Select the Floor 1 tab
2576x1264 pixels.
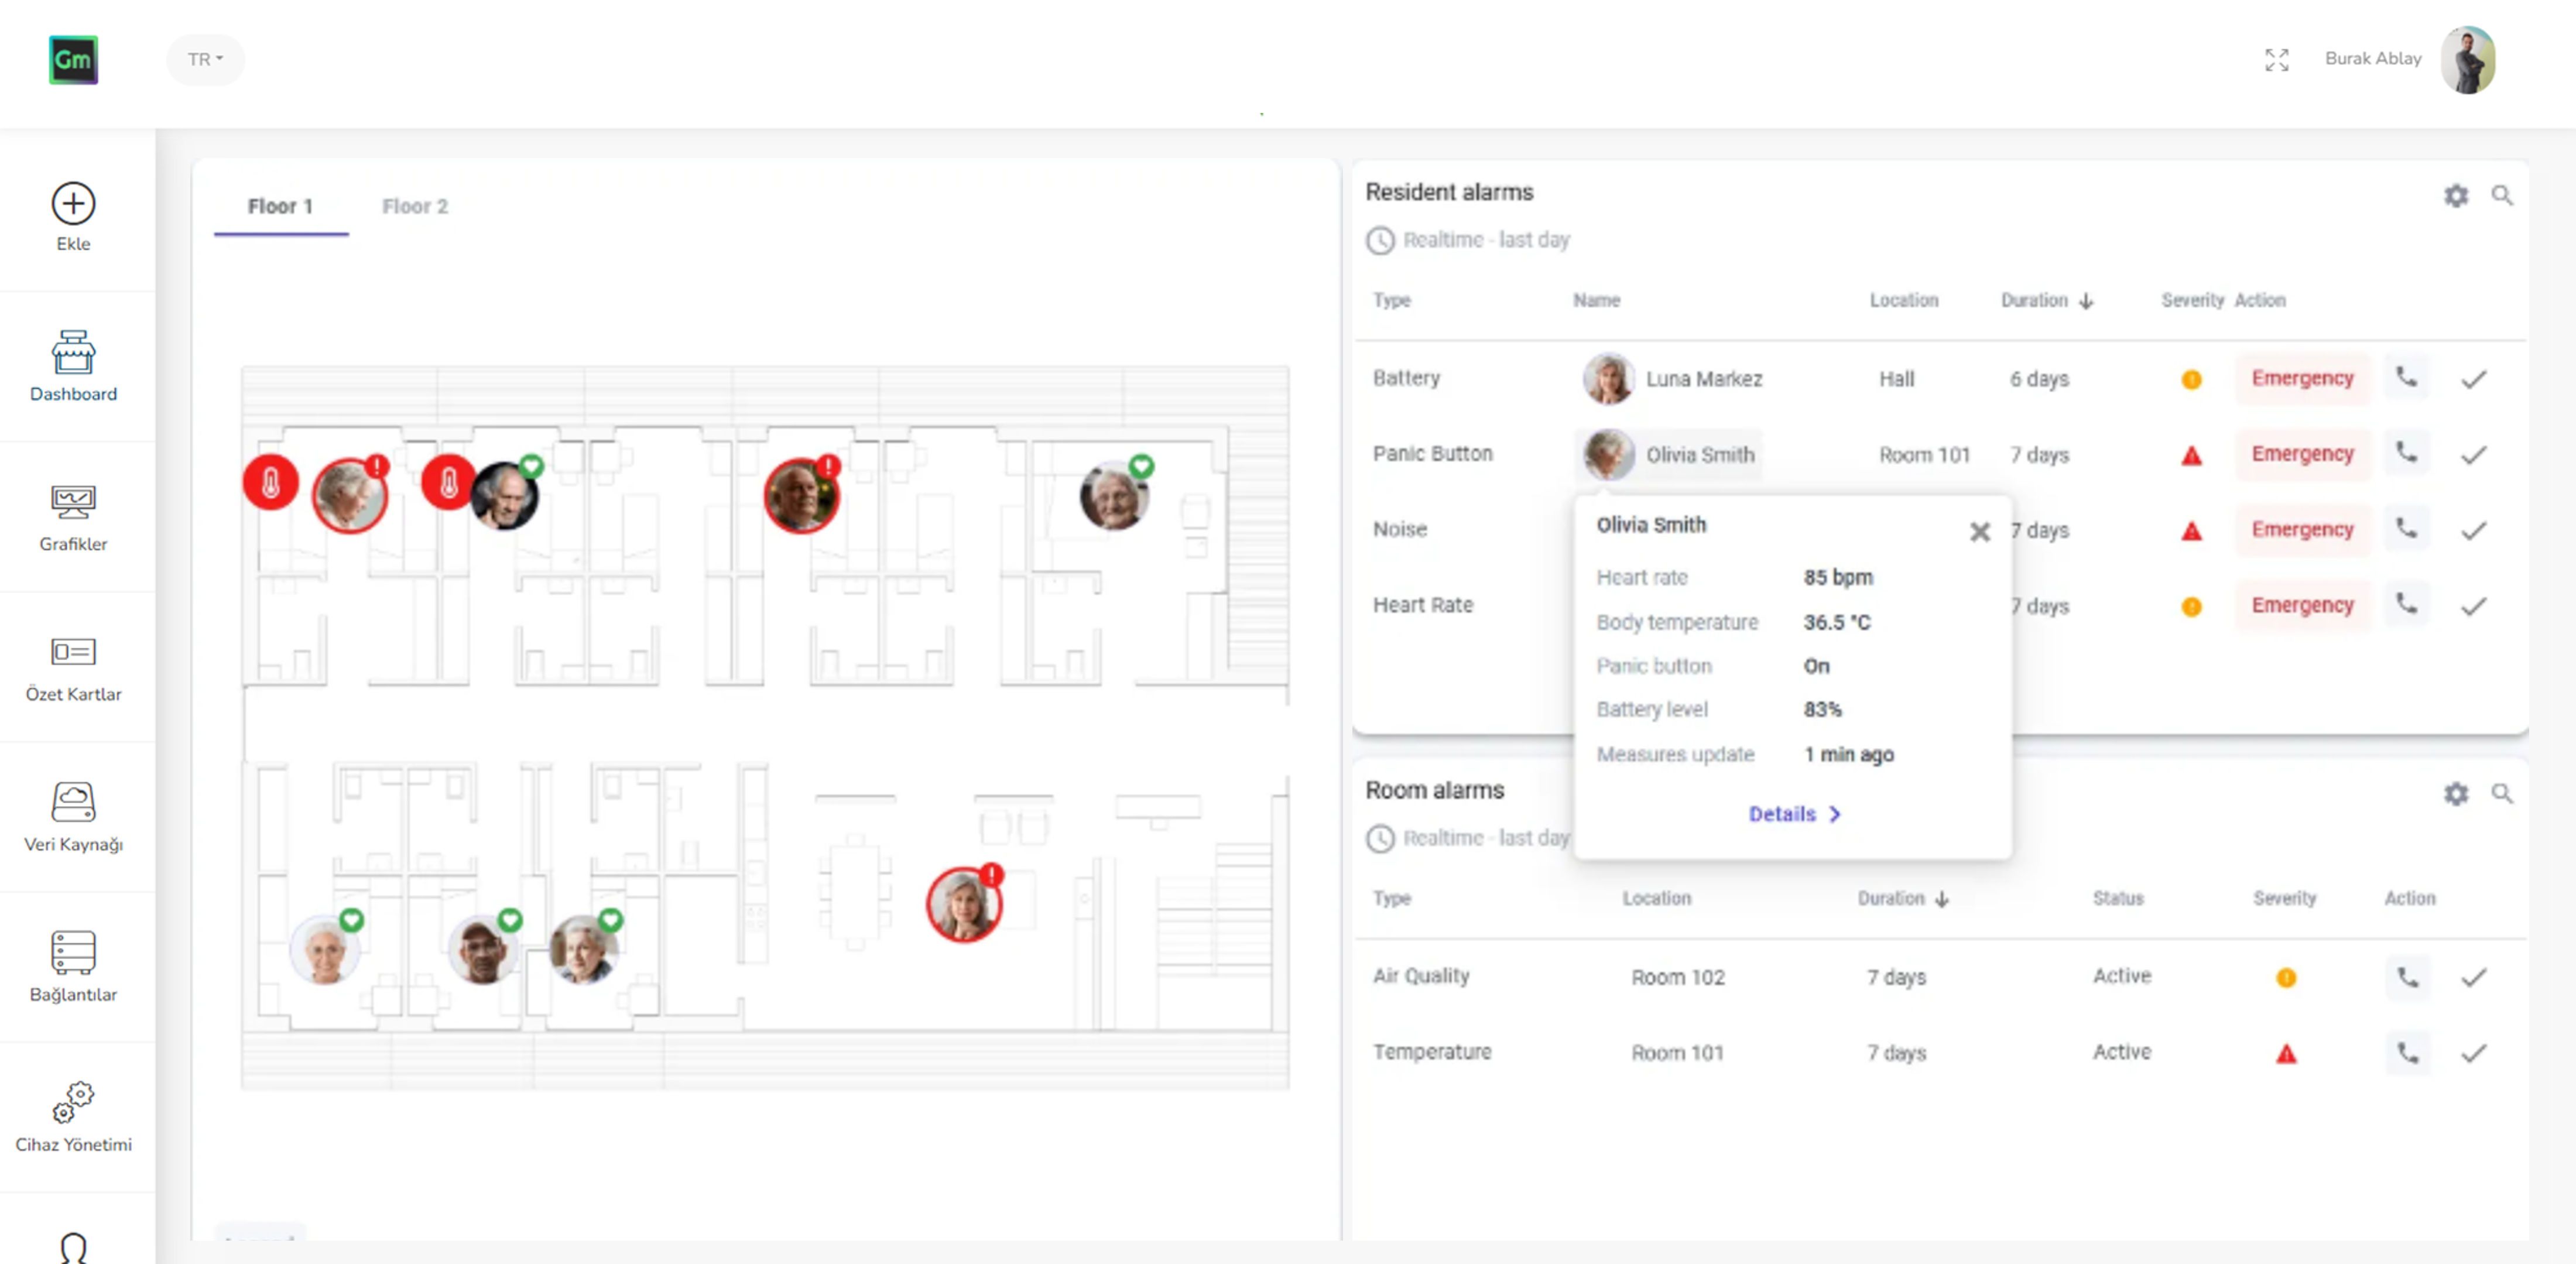click(280, 206)
